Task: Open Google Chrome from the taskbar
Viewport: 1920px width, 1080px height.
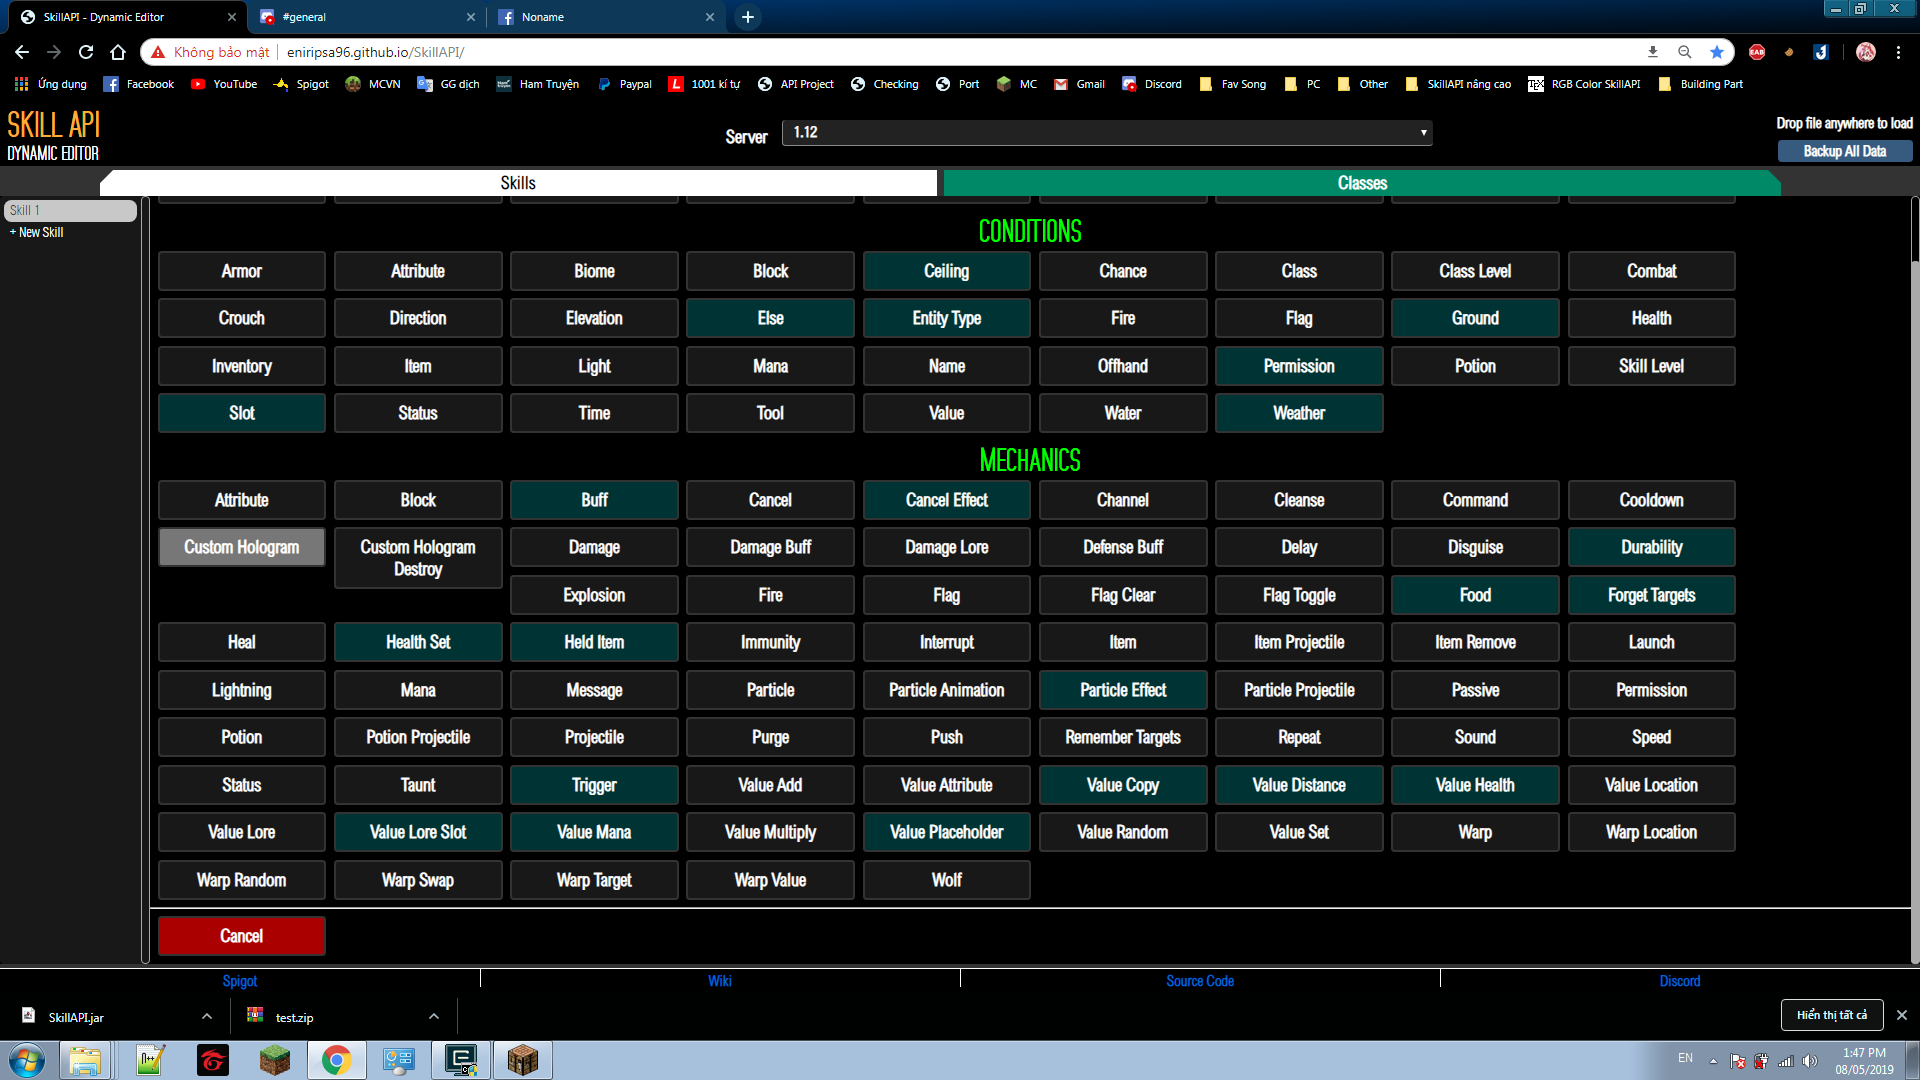Action: [336, 1060]
